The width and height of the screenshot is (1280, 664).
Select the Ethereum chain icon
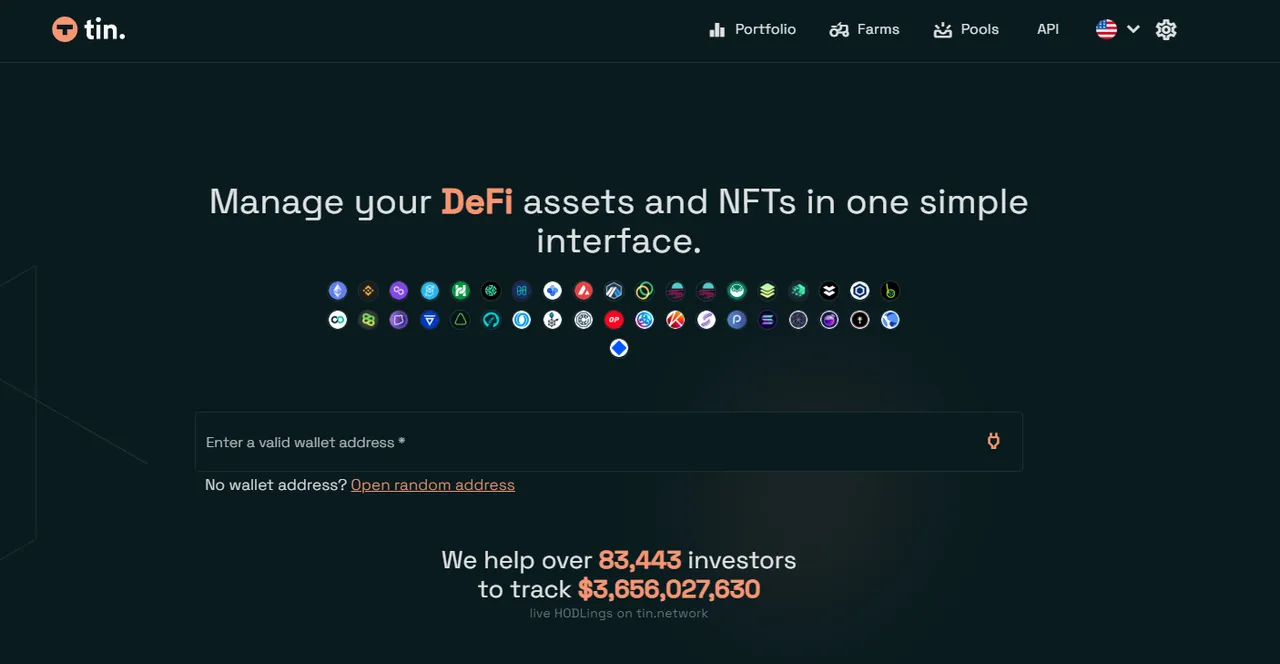click(338, 291)
